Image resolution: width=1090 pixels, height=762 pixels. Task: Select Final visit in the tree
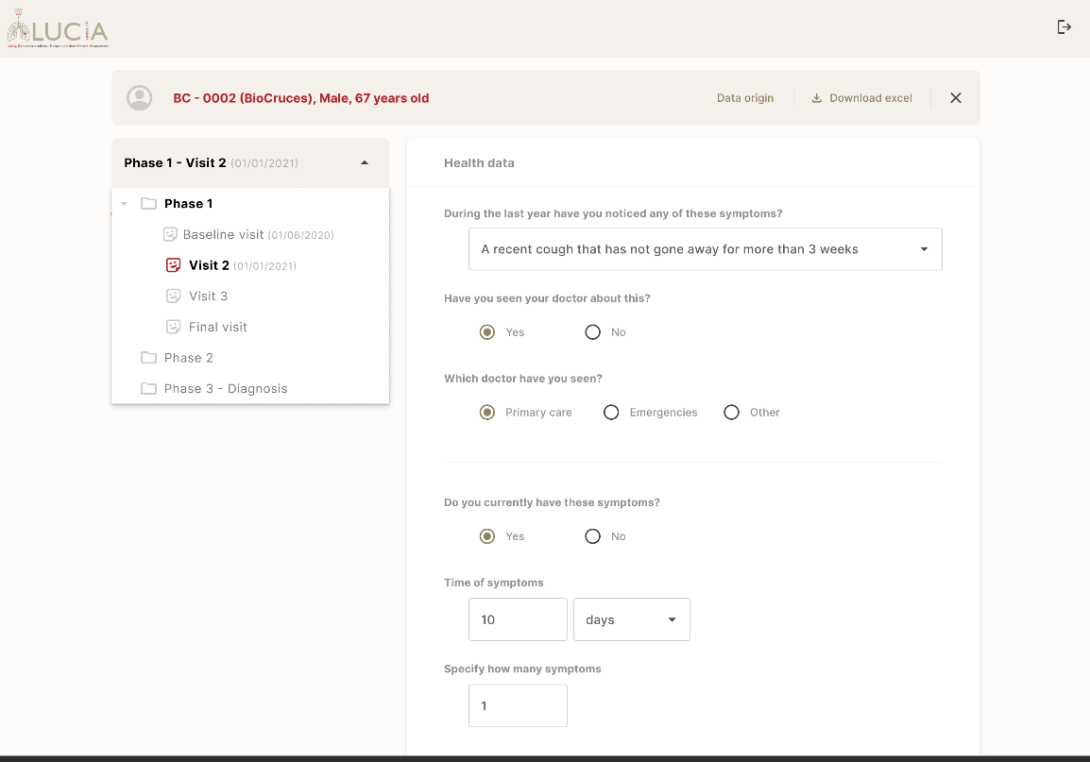coord(217,327)
